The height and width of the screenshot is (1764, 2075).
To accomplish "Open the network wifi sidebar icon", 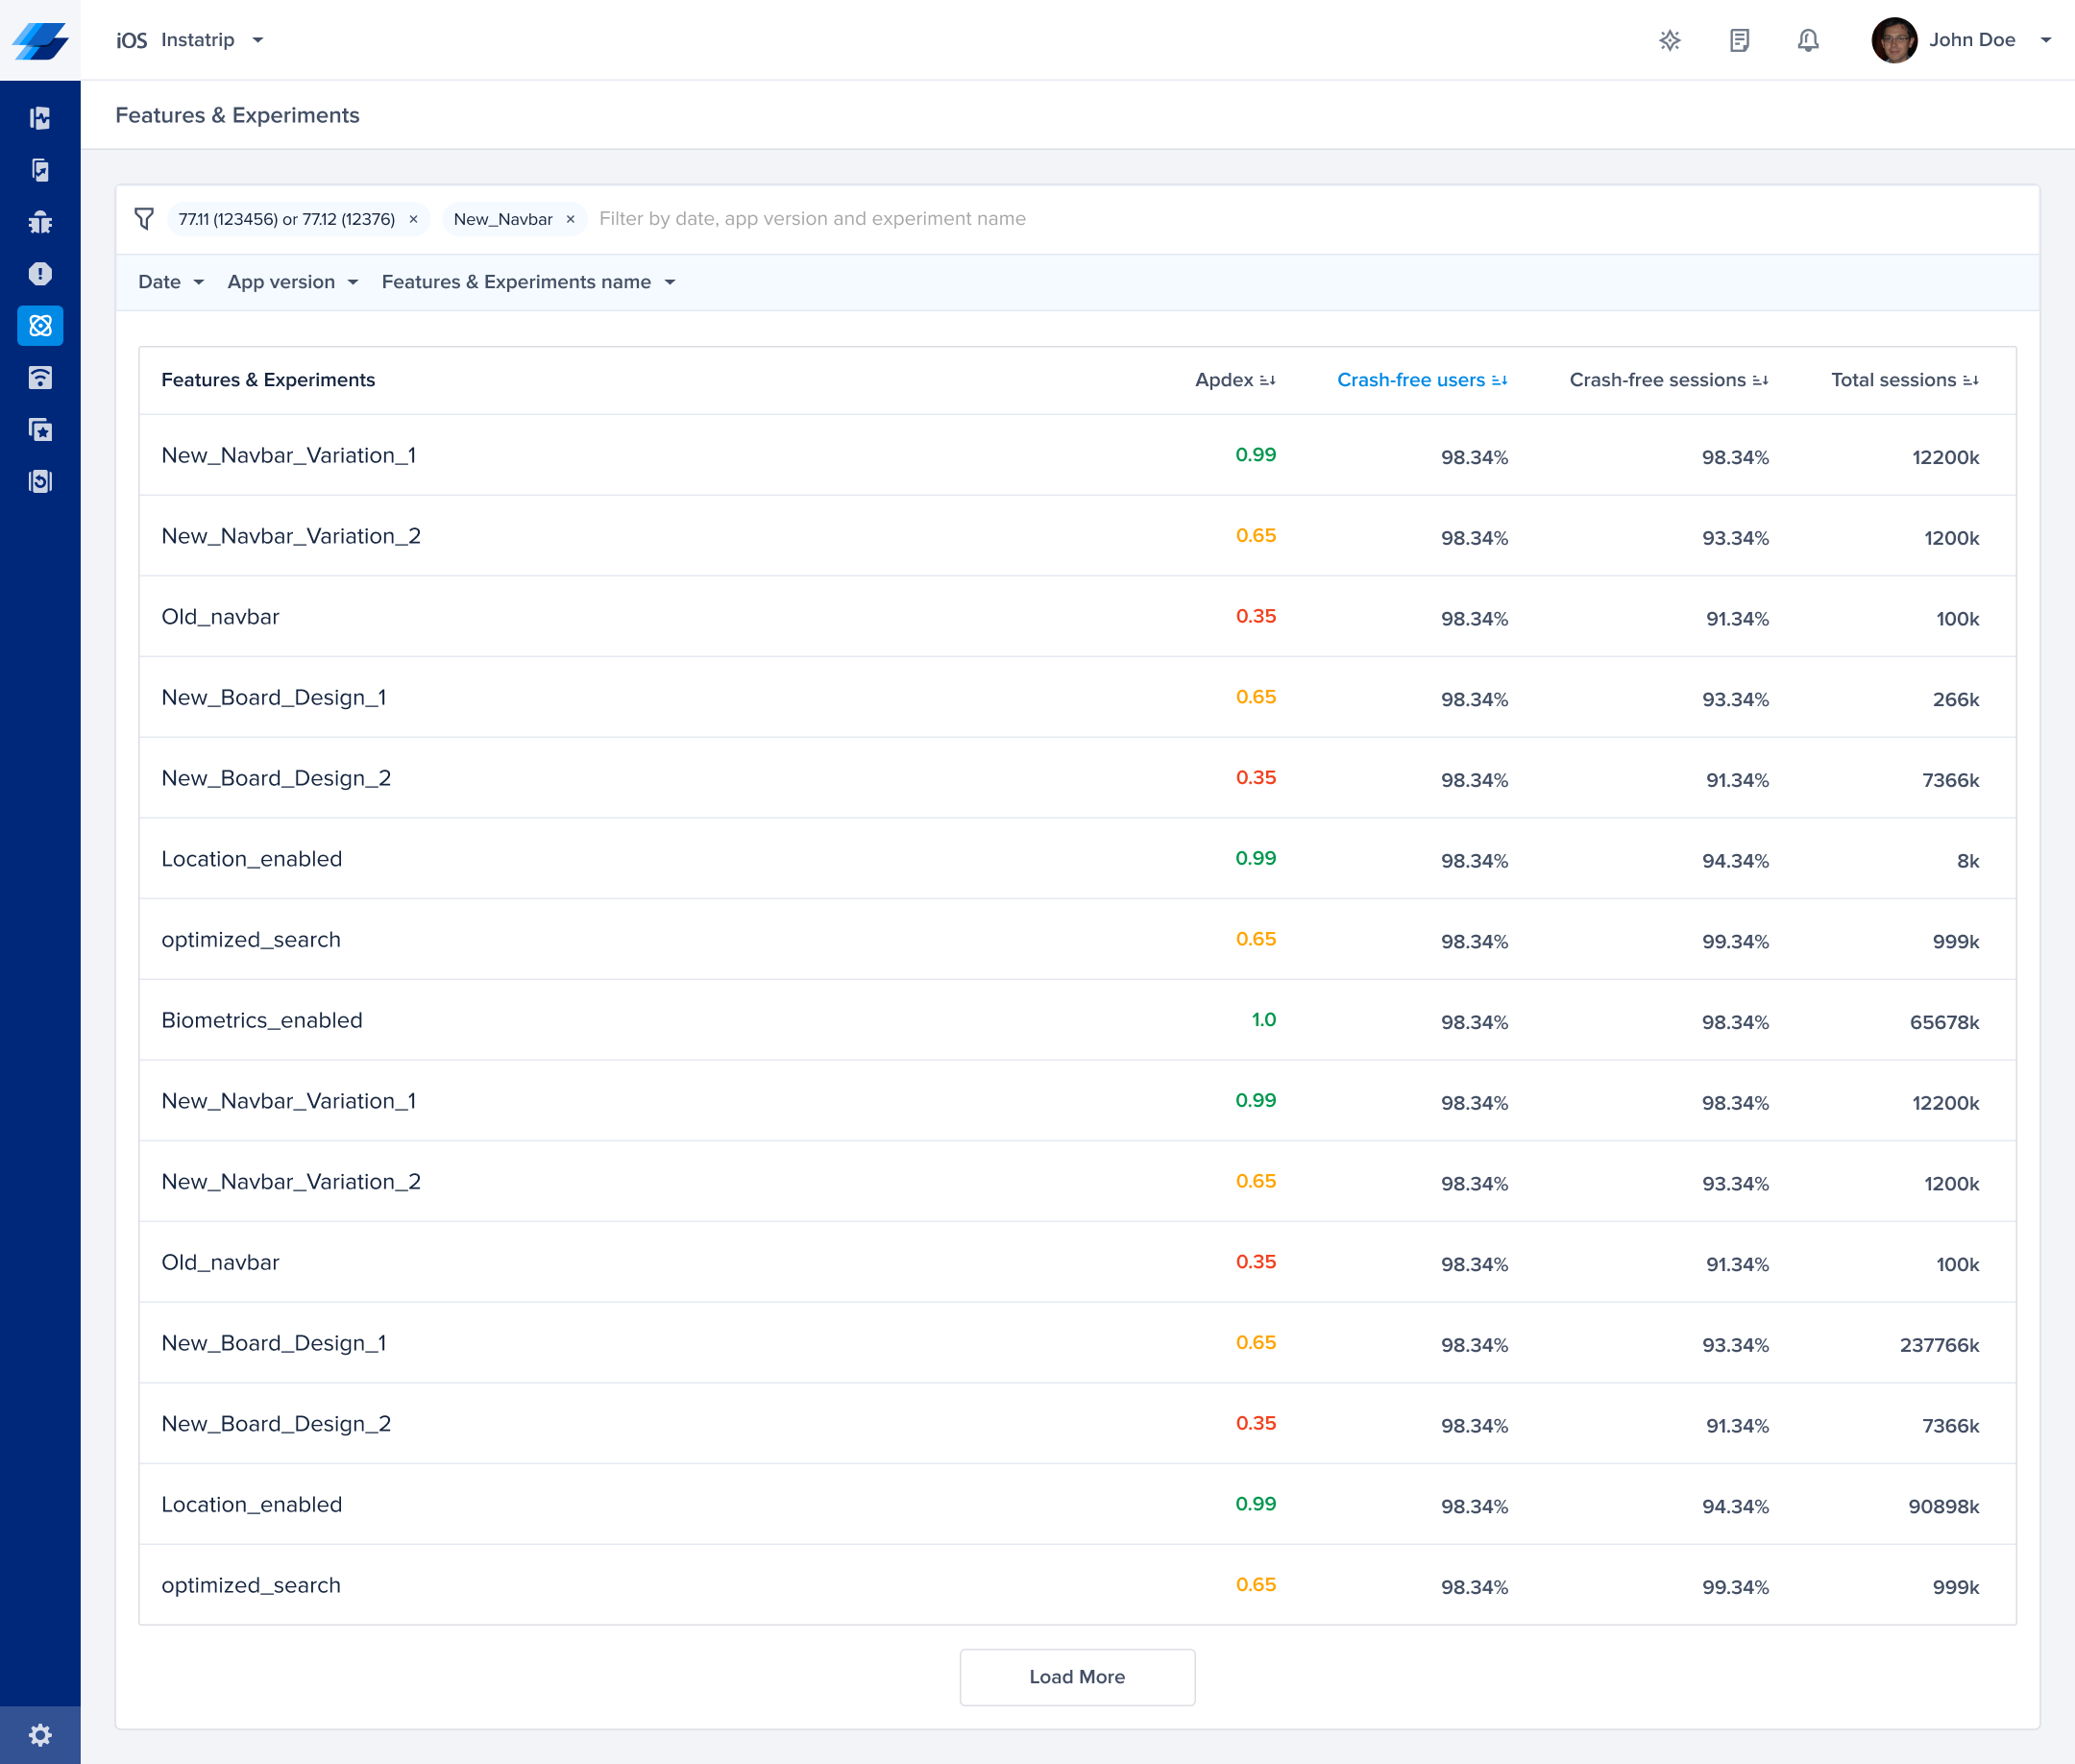I will click(x=40, y=378).
